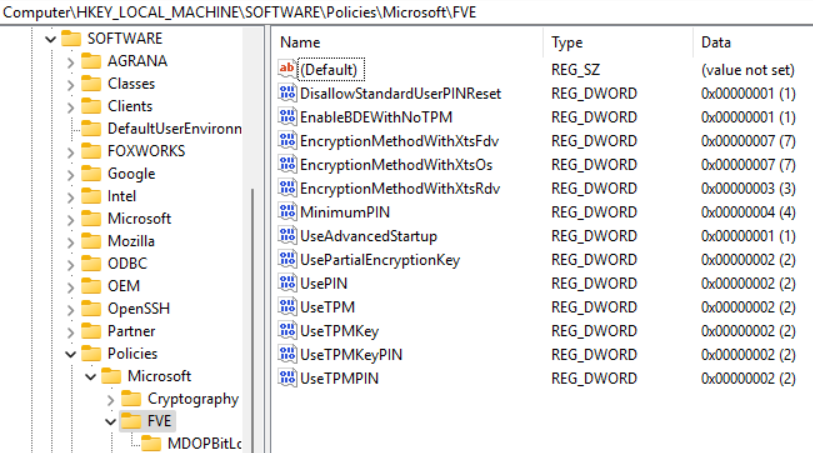
Task: Select the Partner tree label
Action: pos(131,331)
